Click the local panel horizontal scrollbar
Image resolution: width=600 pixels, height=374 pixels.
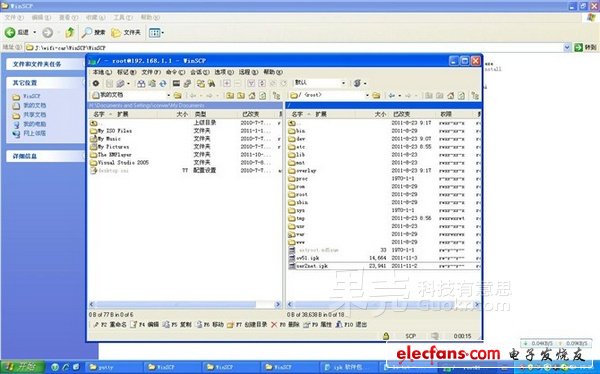click(x=185, y=304)
